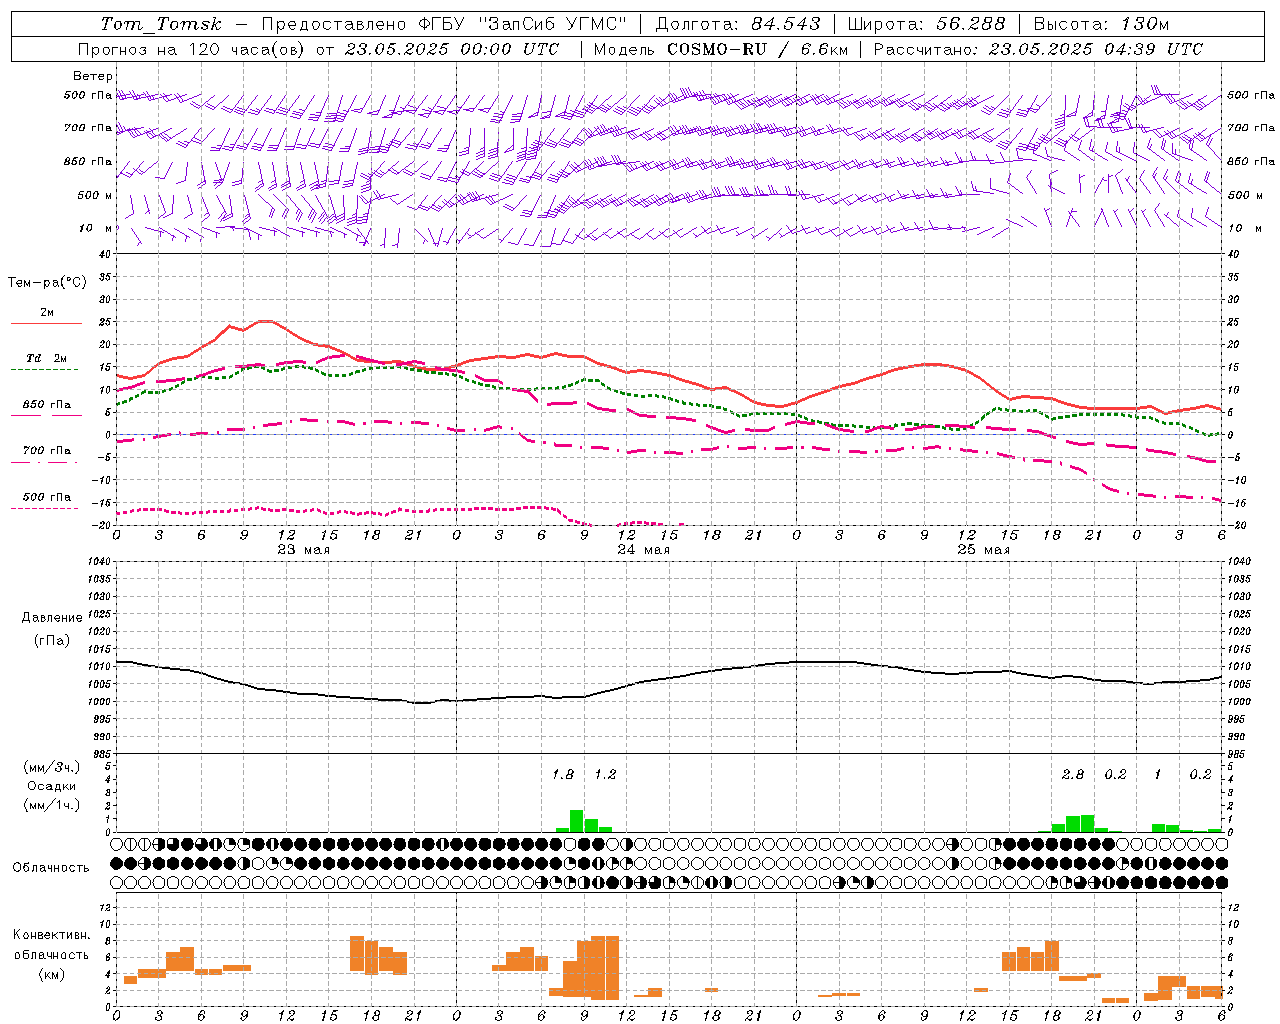Click the station title Tom_Tomsk
1280x1024 pixels.
pos(161,24)
